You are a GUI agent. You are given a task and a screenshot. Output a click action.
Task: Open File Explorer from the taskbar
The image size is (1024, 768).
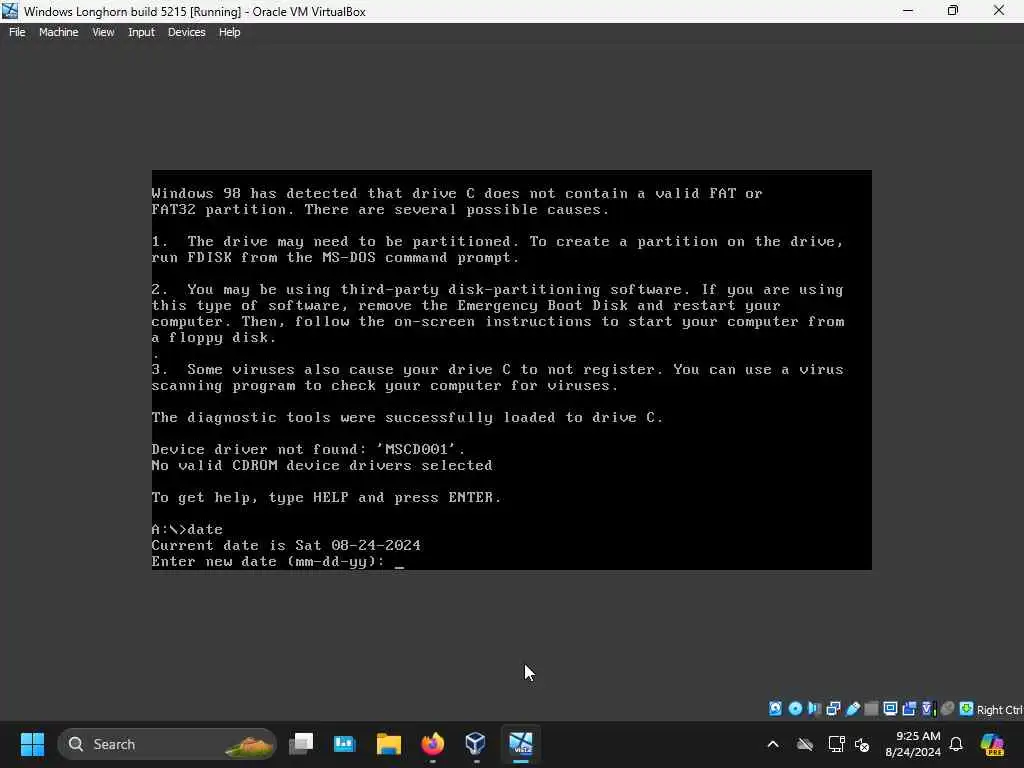point(389,744)
